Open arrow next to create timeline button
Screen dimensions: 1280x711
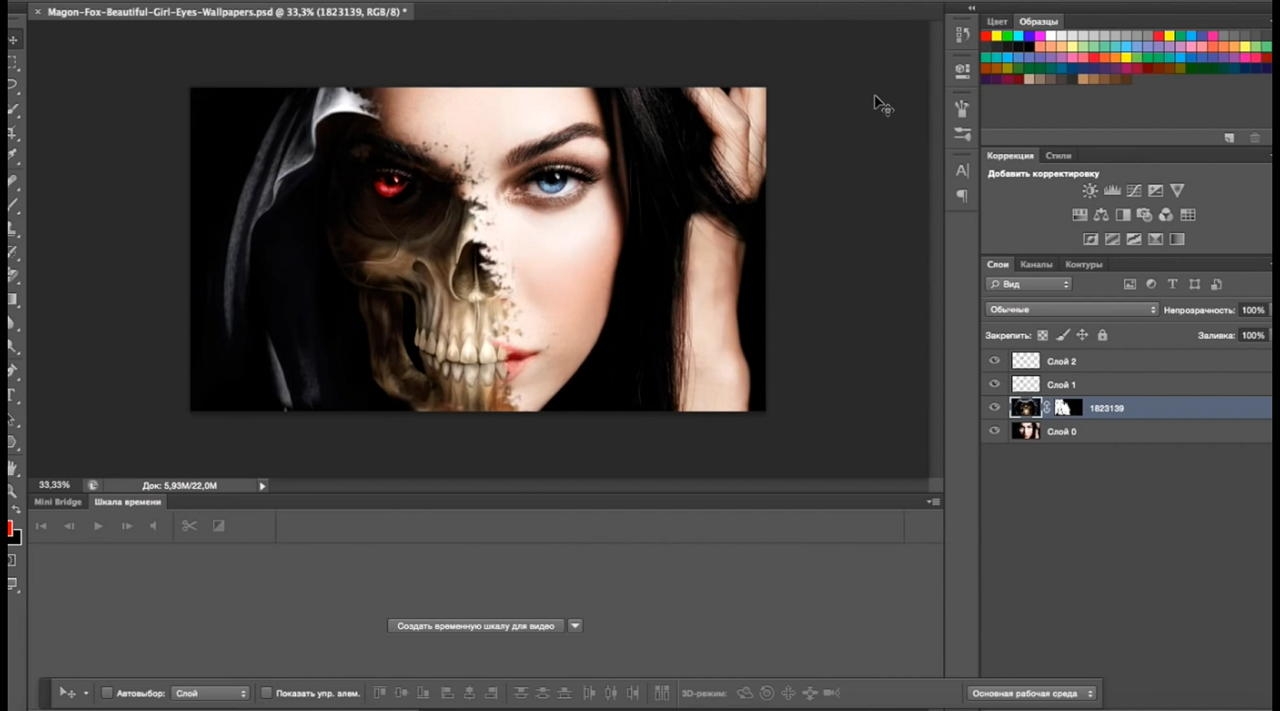coord(575,626)
